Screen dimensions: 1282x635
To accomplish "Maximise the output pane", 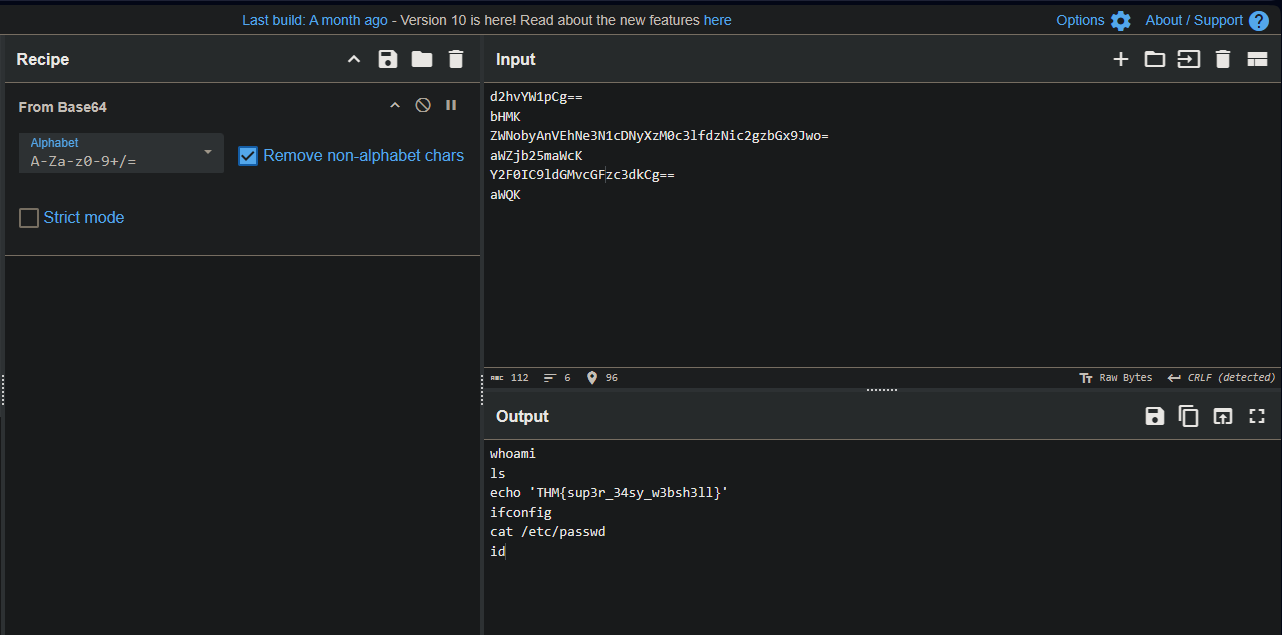I will point(1257,417).
